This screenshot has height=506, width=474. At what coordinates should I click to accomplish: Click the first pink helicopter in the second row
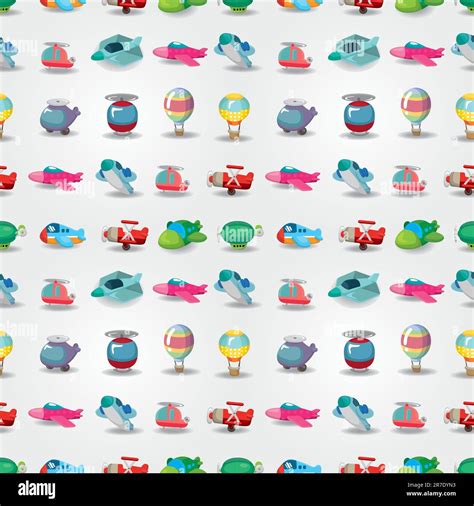click(58, 56)
